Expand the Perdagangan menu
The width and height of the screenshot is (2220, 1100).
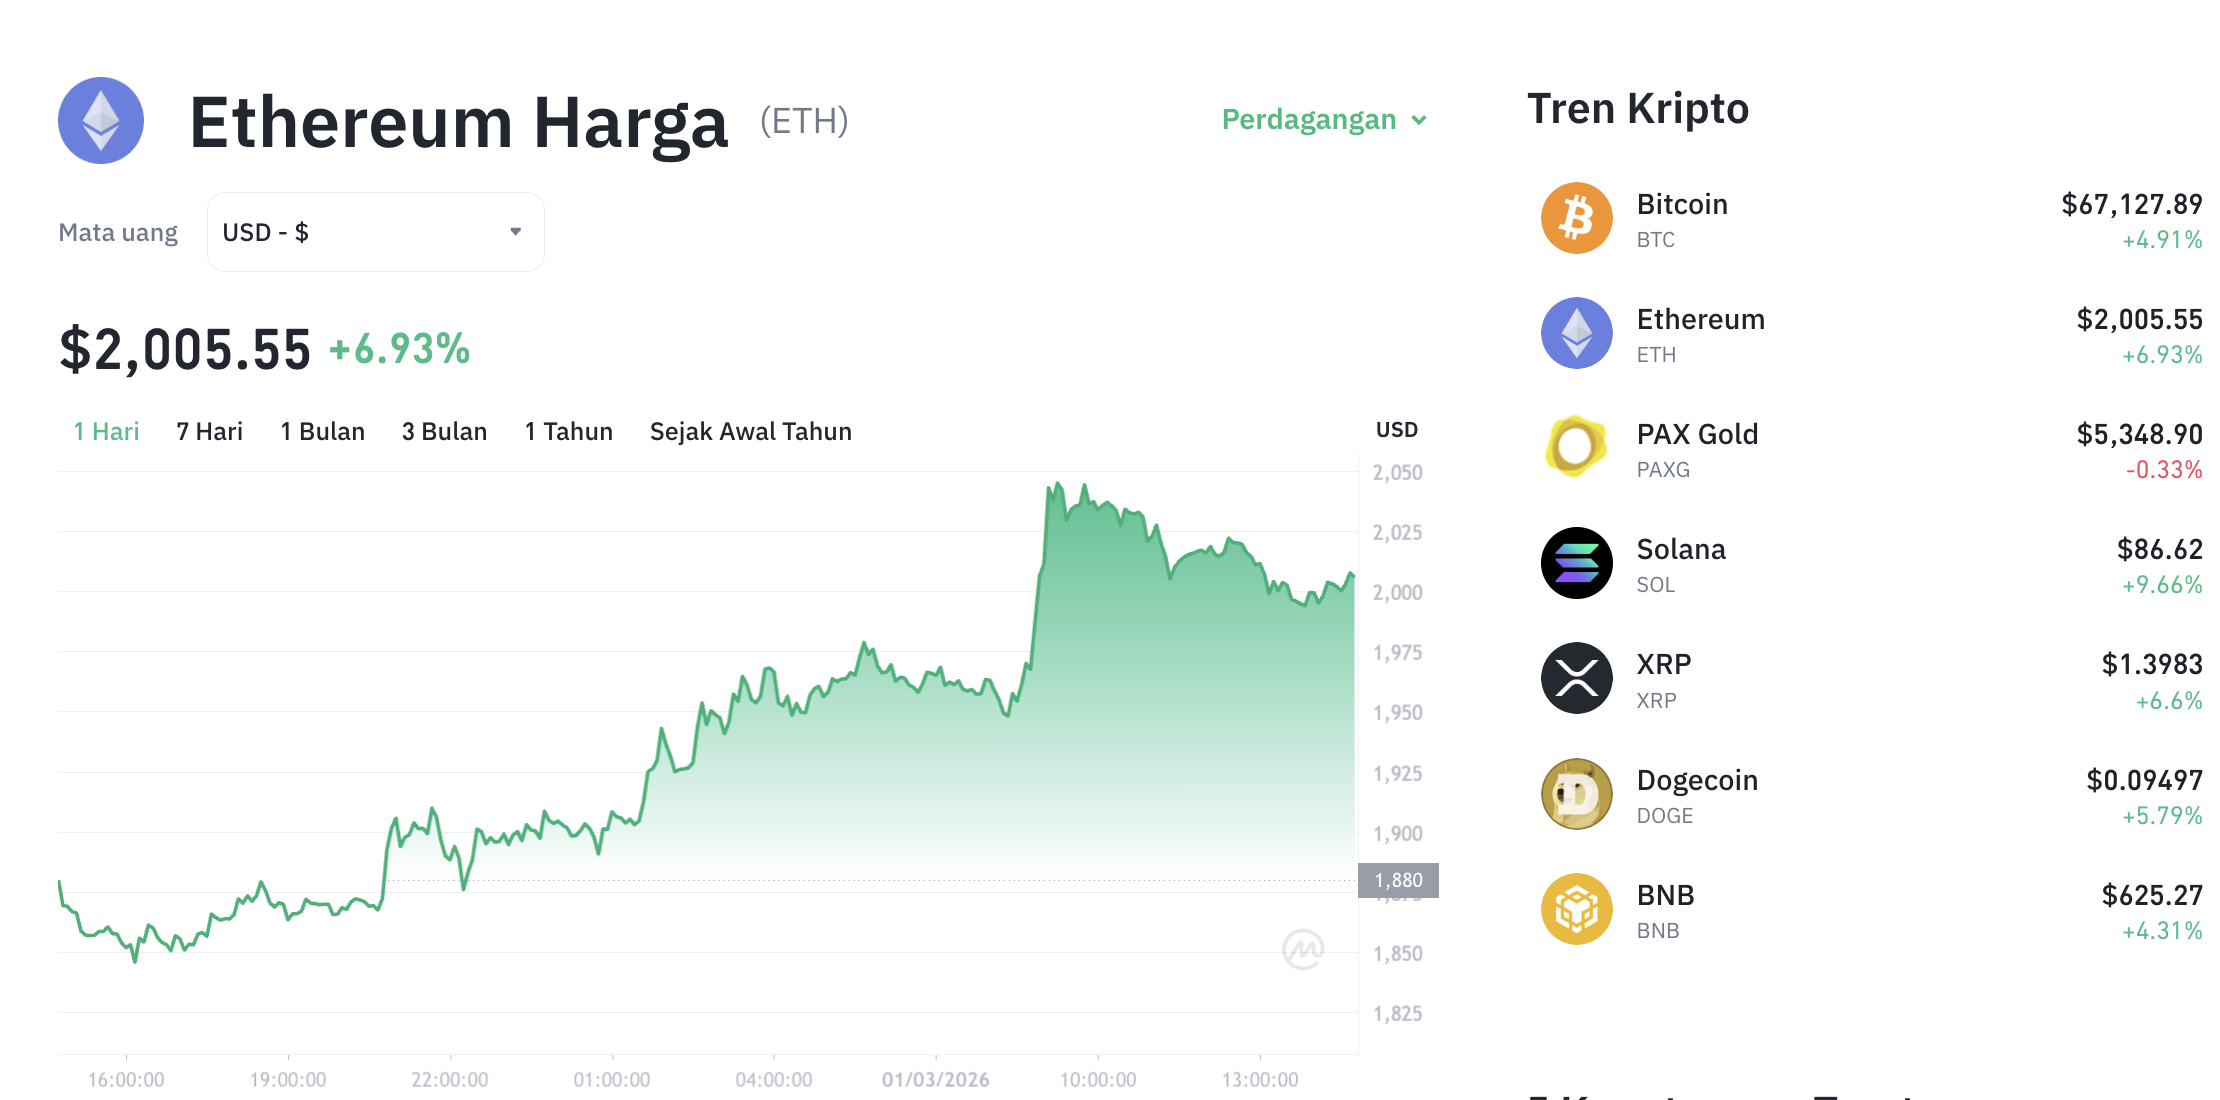click(x=1324, y=119)
